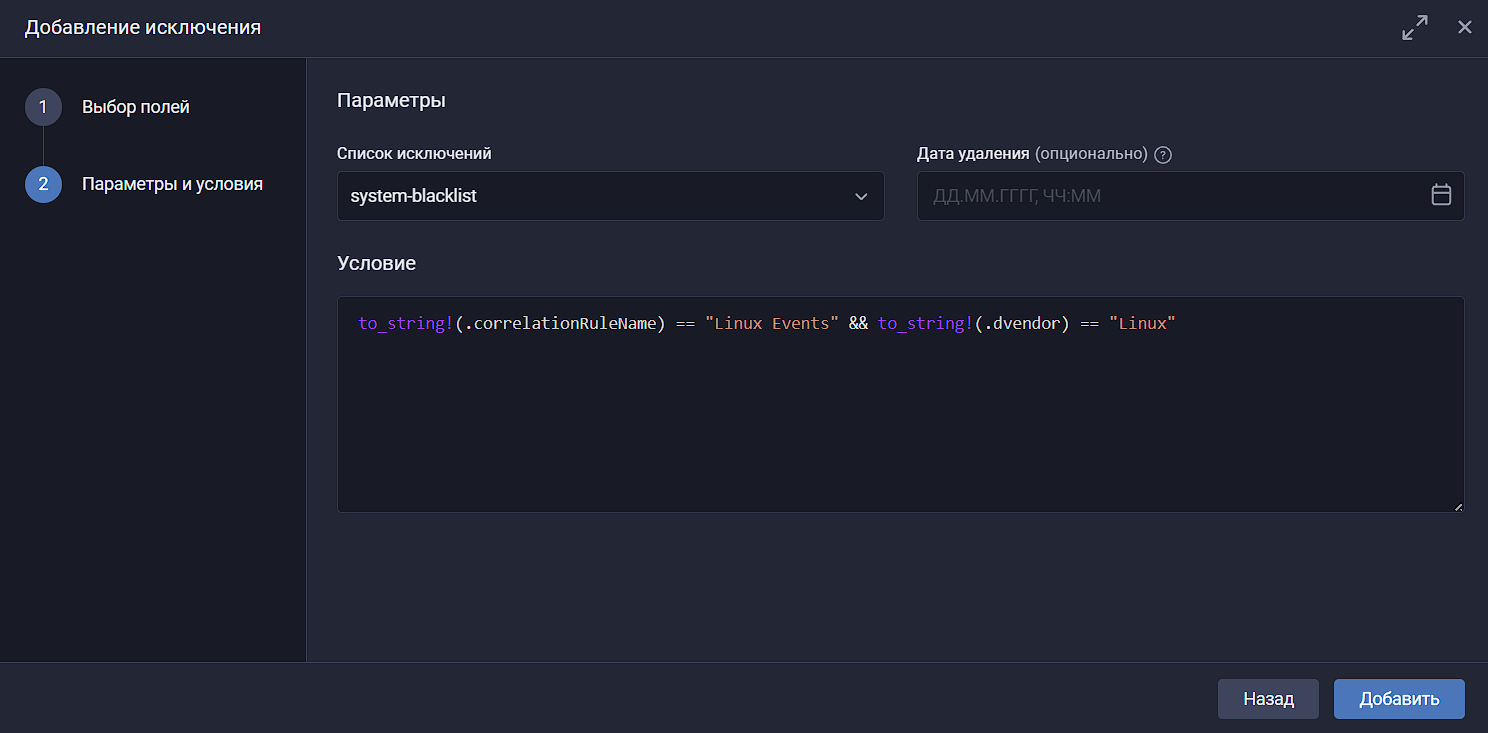
Task: Focus the Дата удаления date input field
Action: pos(1170,196)
